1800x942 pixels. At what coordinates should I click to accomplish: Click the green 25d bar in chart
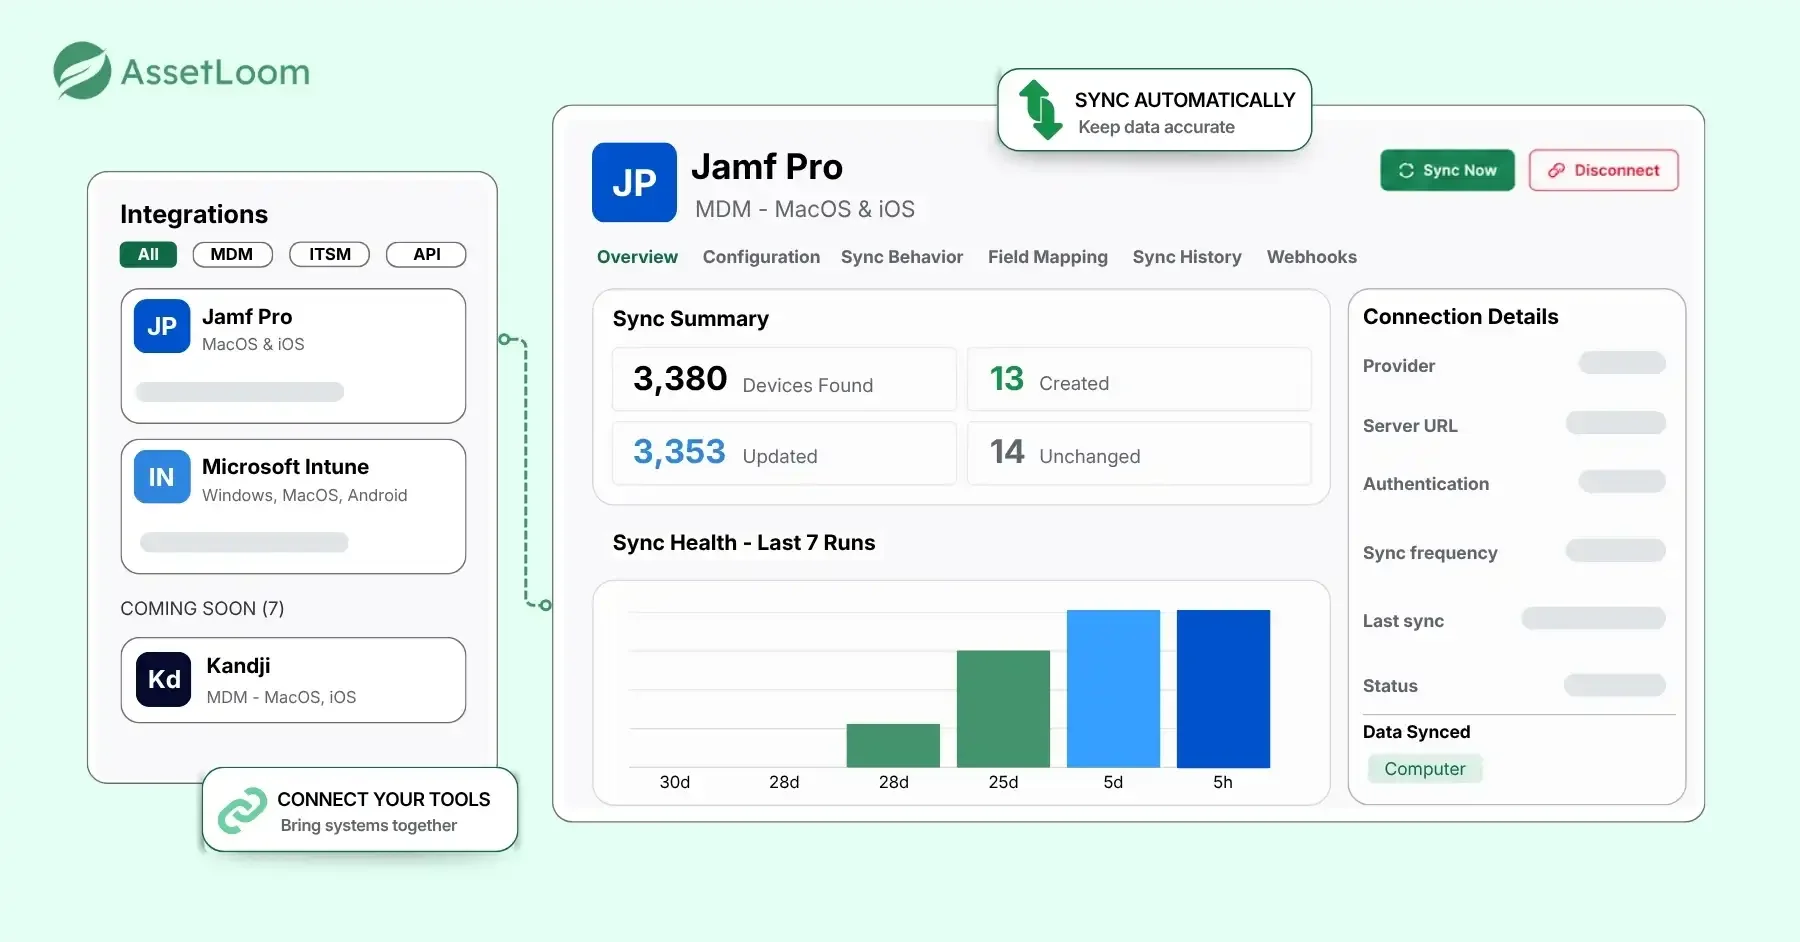coord(1003,709)
